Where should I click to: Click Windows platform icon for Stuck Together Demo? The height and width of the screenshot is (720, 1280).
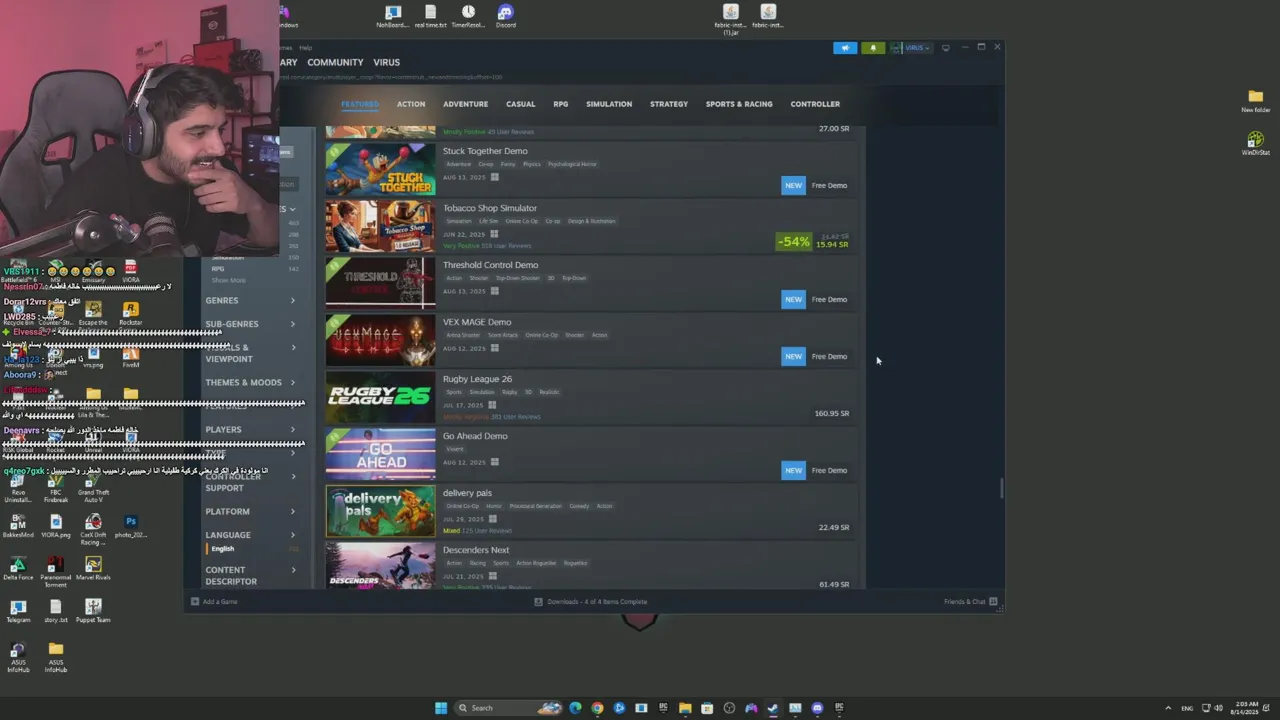coord(494,177)
